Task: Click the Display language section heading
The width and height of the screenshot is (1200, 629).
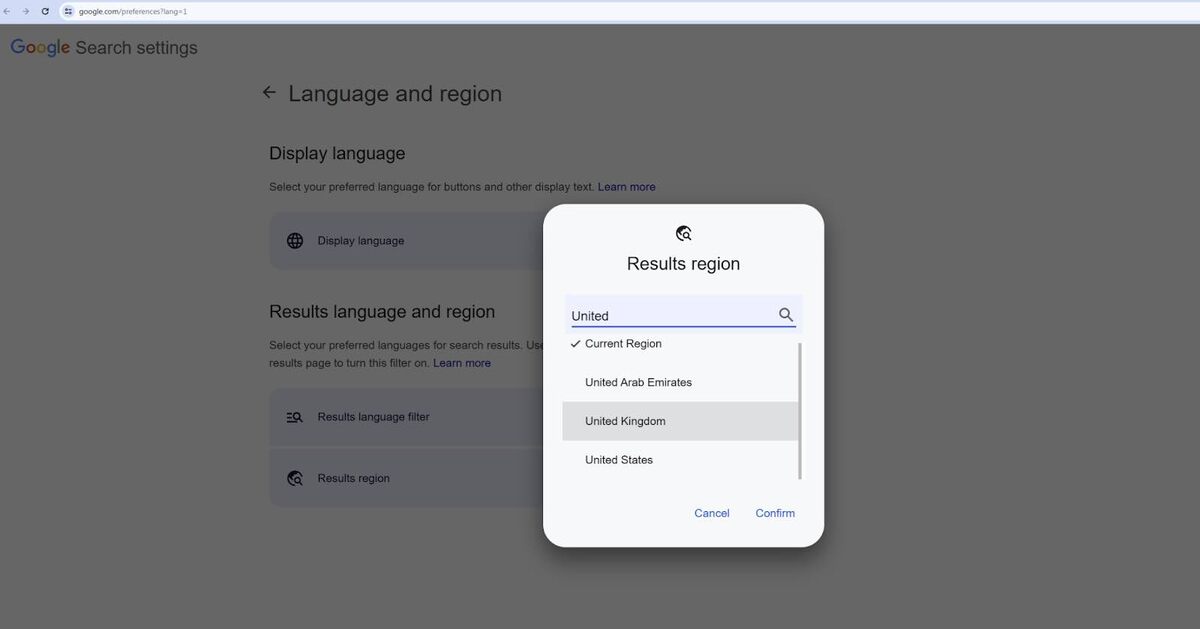Action: tap(337, 154)
